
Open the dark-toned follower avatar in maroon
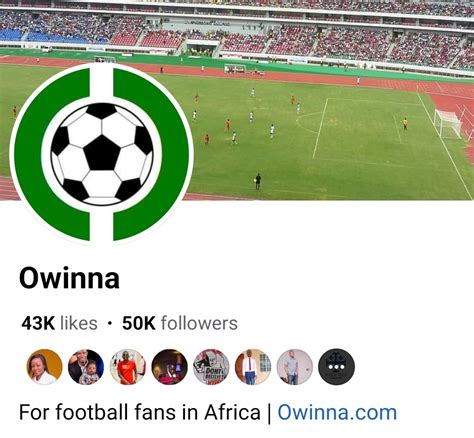pyautogui.click(x=169, y=367)
